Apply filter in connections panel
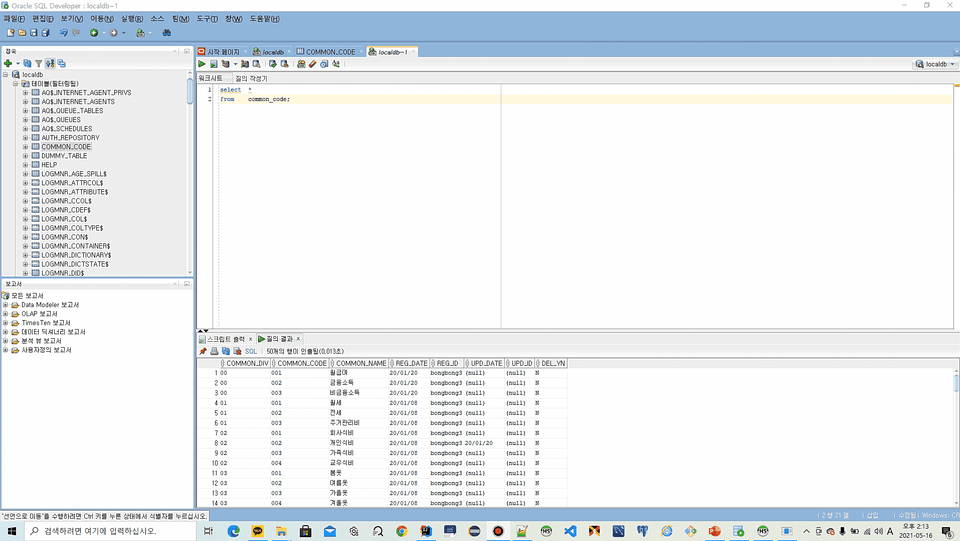The width and height of the screenshot is (960, 541). tap(39, 63)
